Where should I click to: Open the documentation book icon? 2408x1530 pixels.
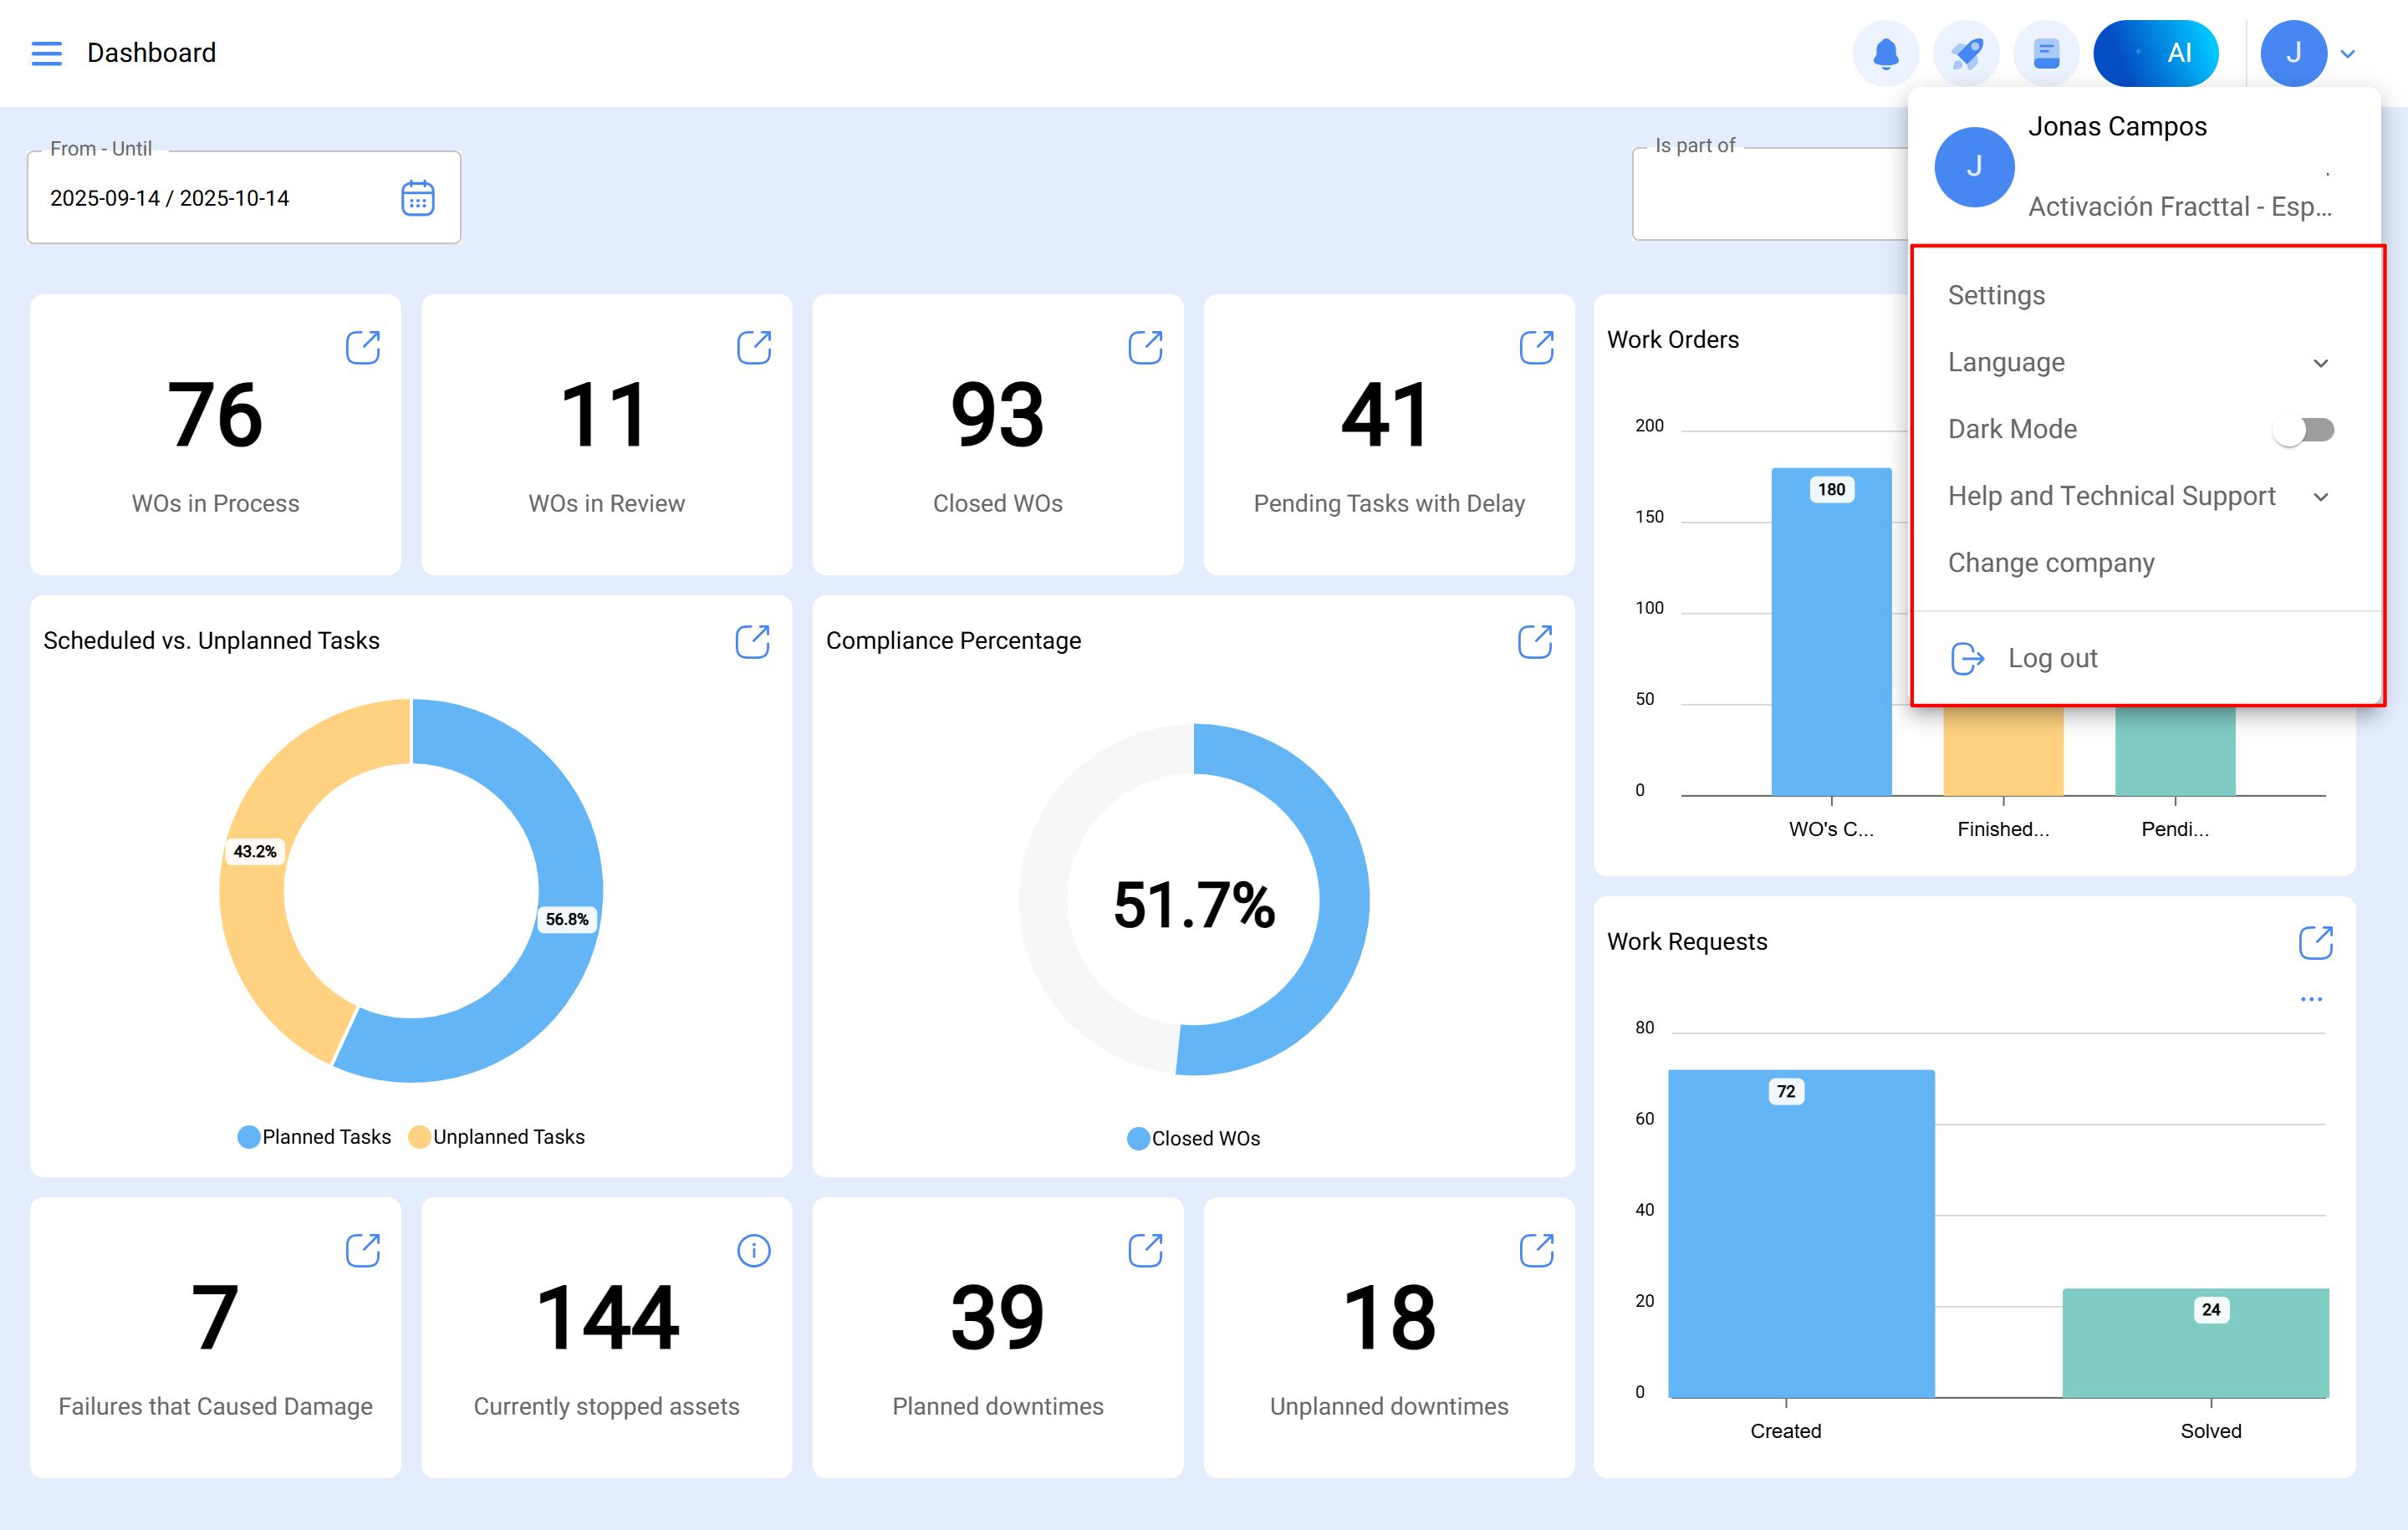[x=2047, y=53]
